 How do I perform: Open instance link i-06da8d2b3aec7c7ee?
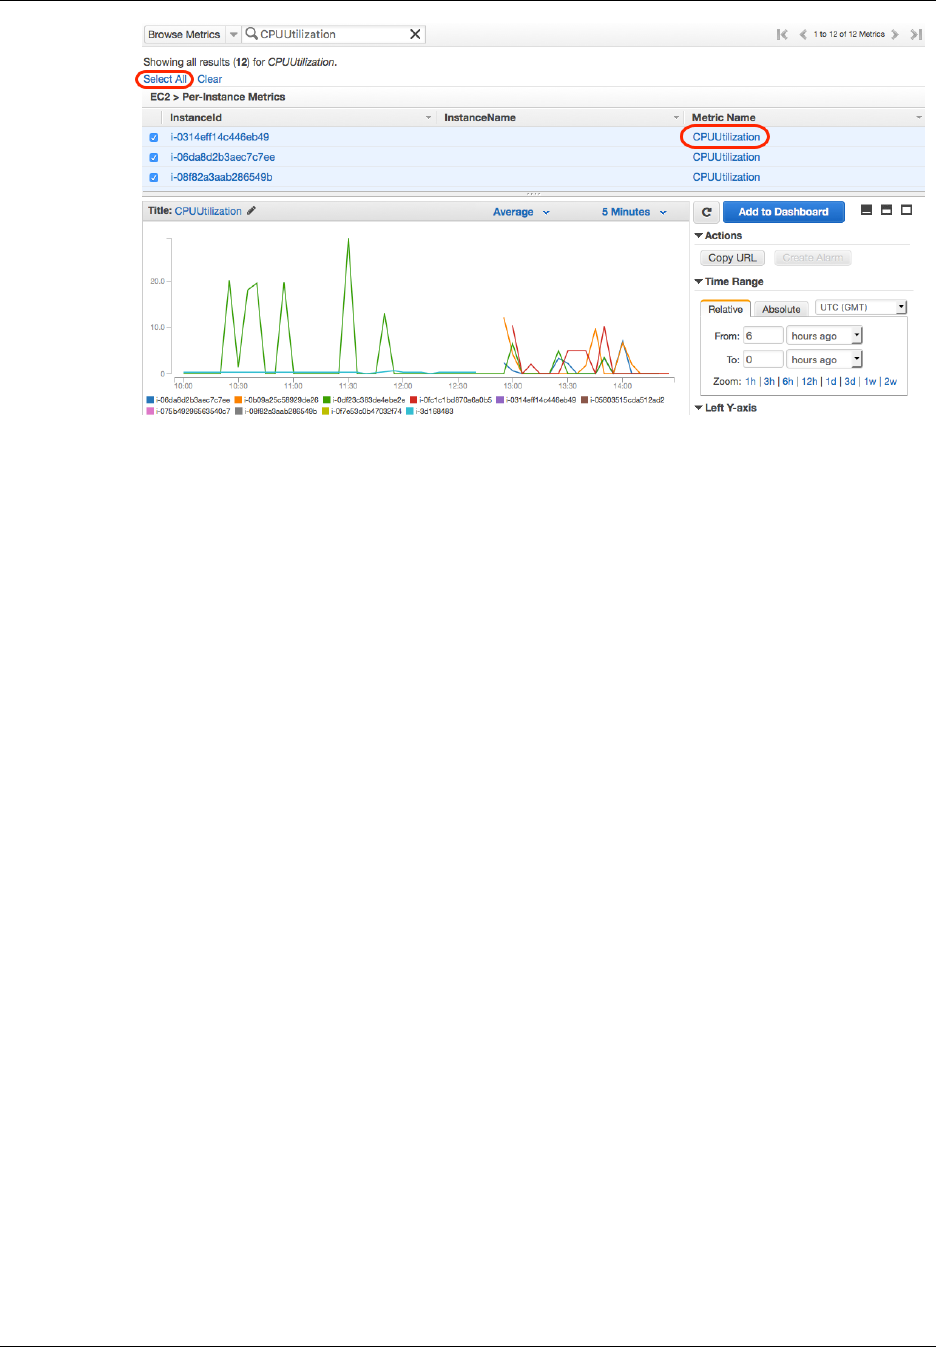pyautogui.click(x=222, y=157)
